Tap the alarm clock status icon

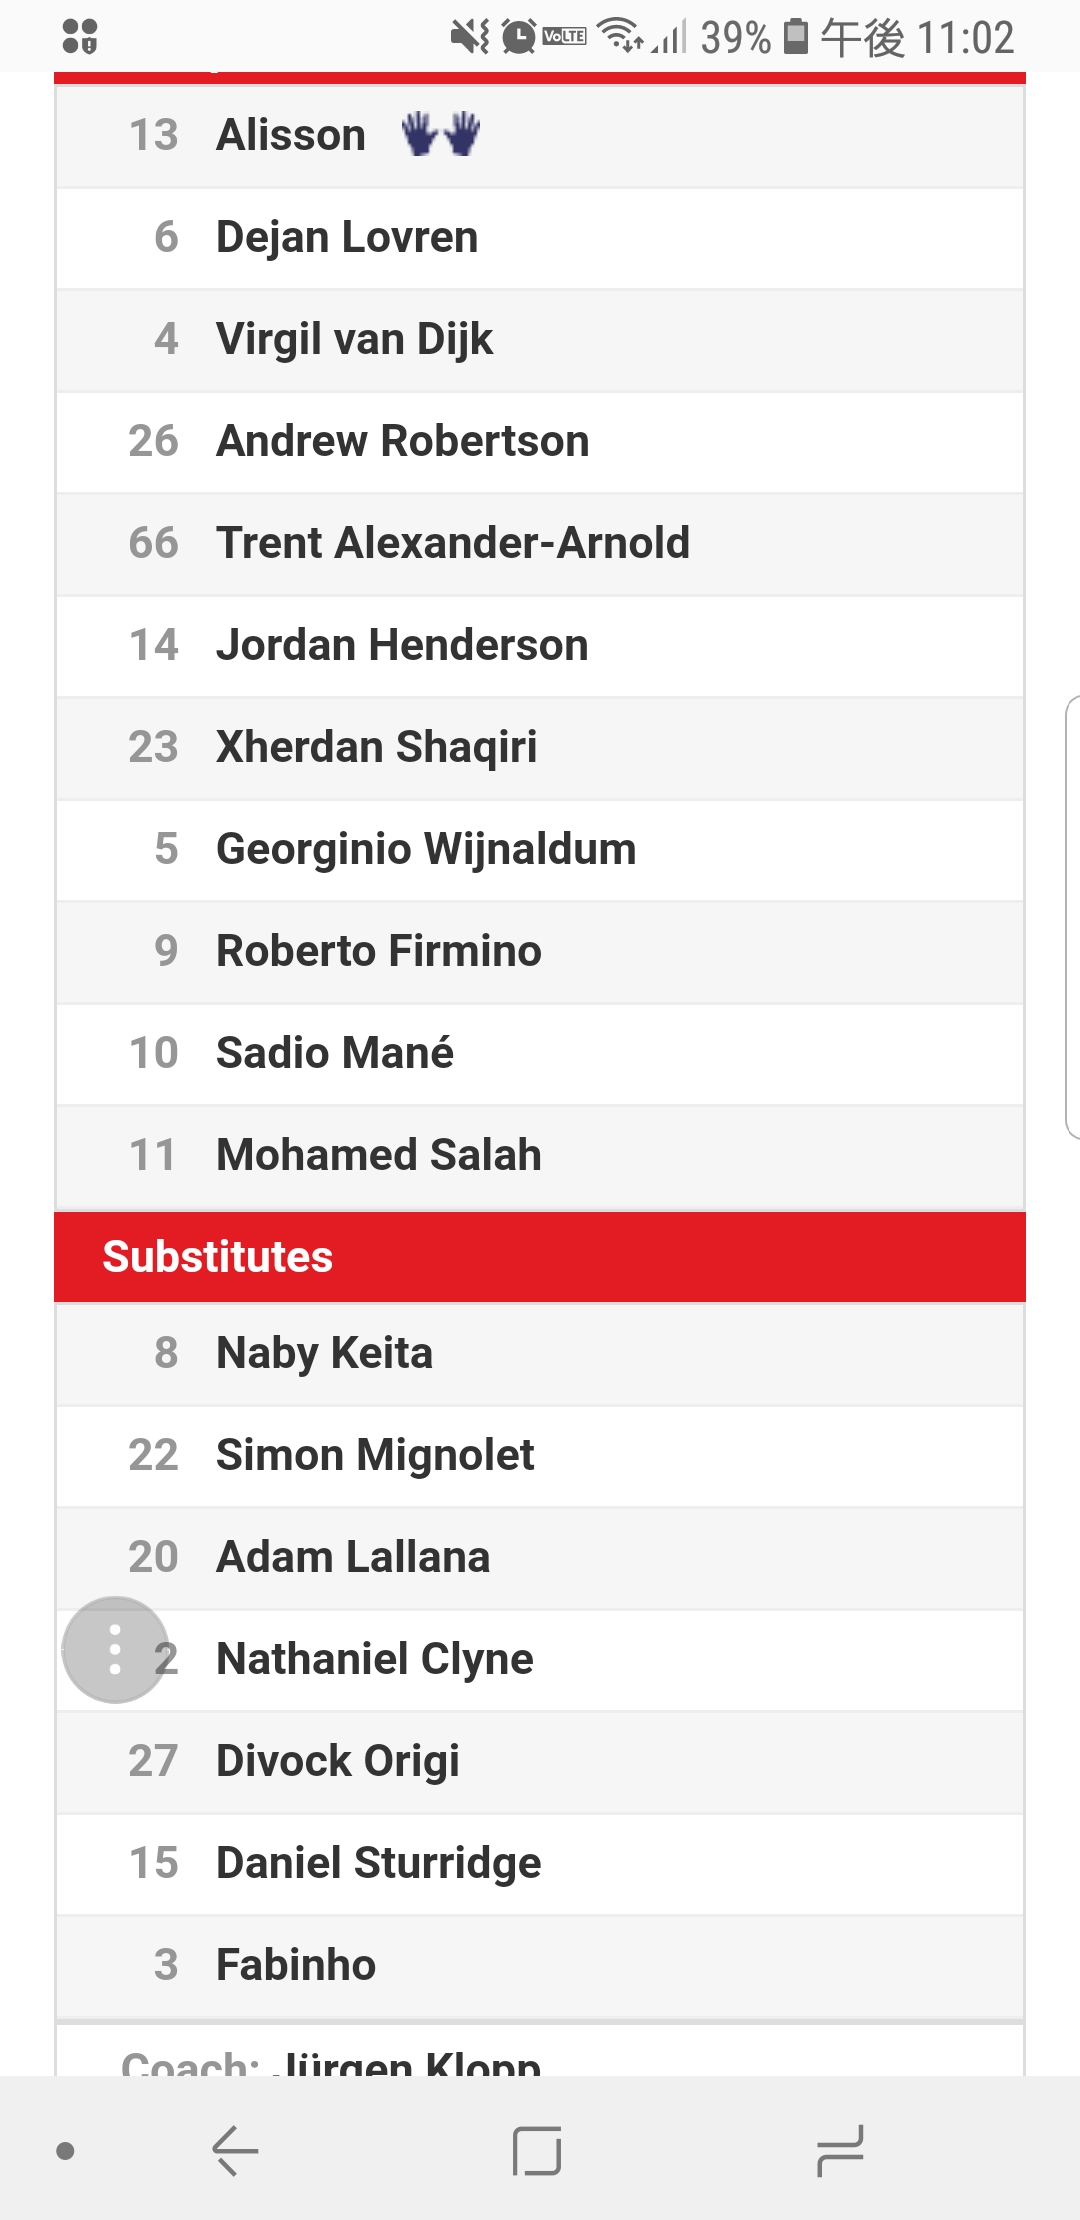click(518, 37)
